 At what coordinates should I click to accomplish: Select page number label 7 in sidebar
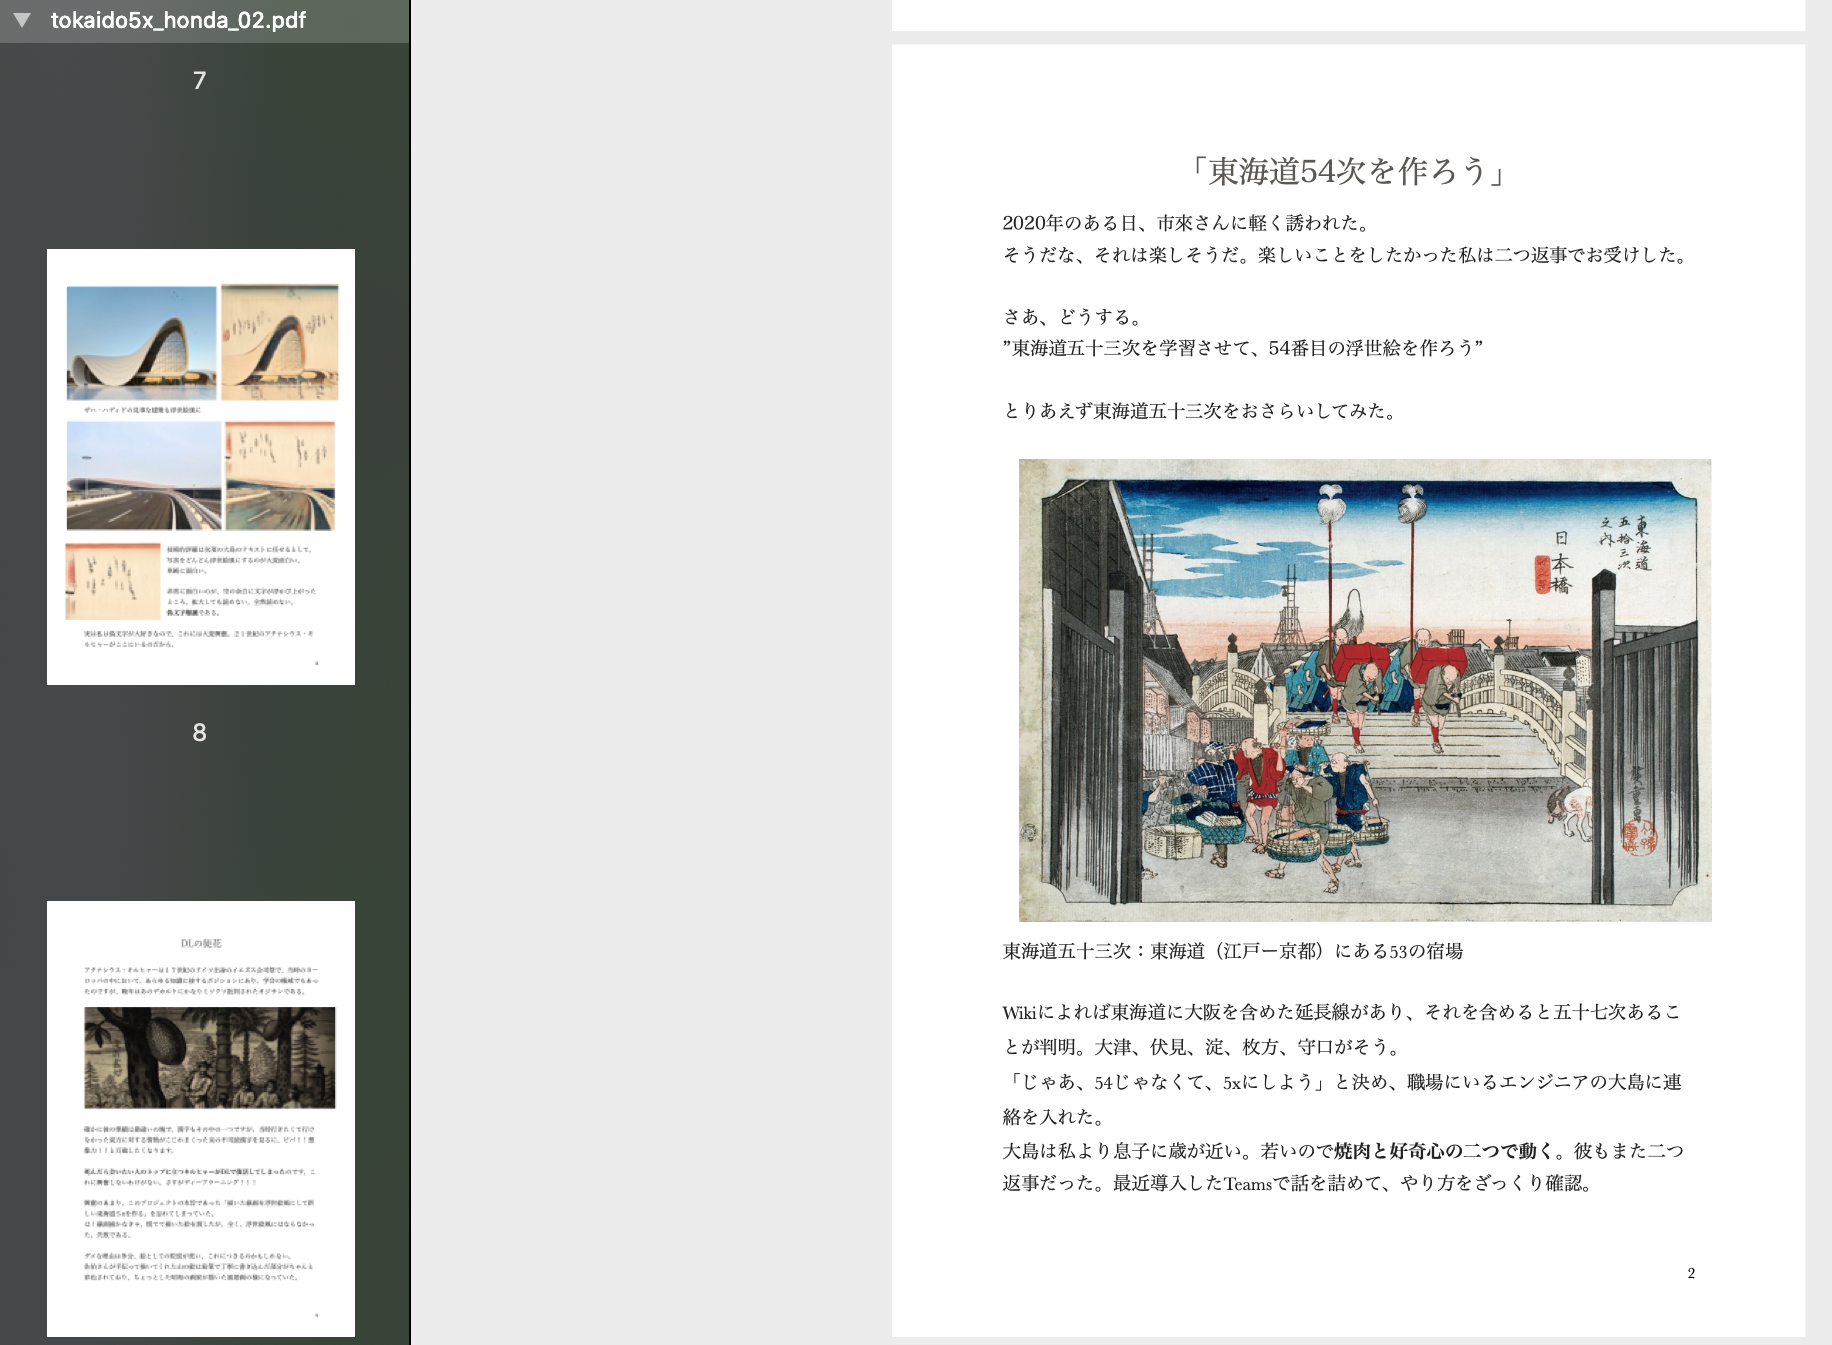click(x=200, y=80)
